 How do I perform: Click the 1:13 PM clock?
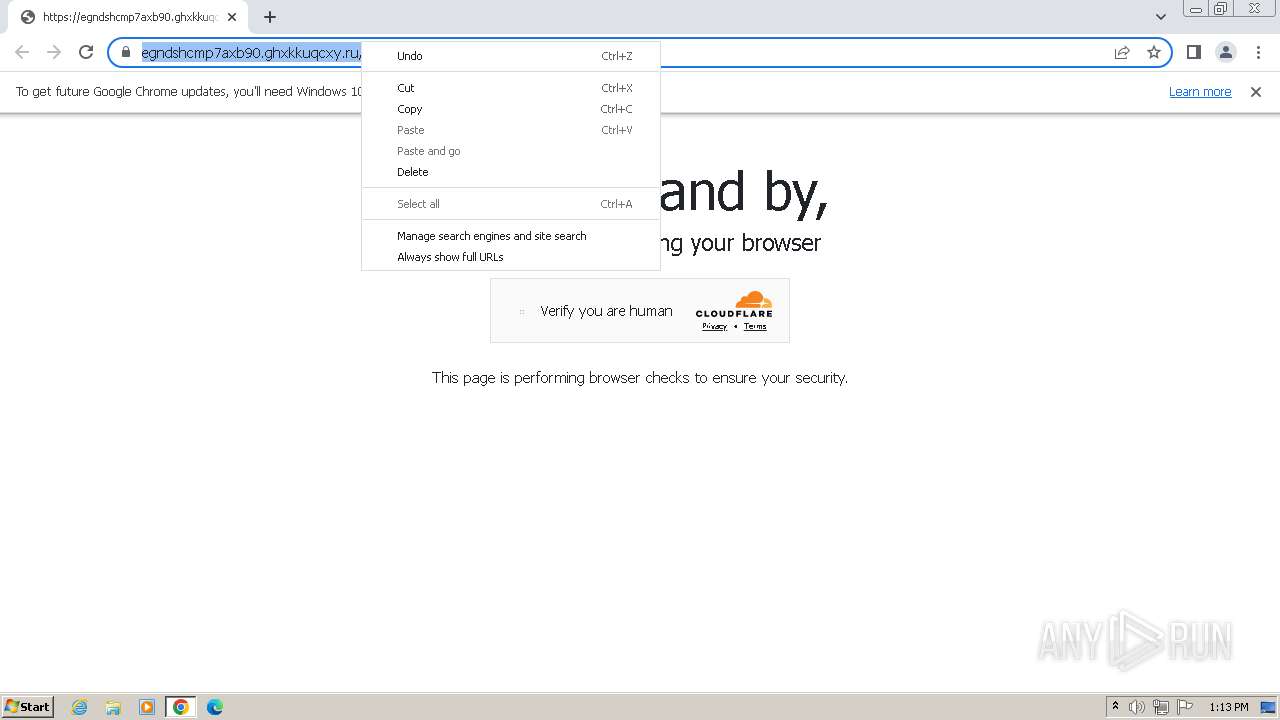coord(1229,707)
